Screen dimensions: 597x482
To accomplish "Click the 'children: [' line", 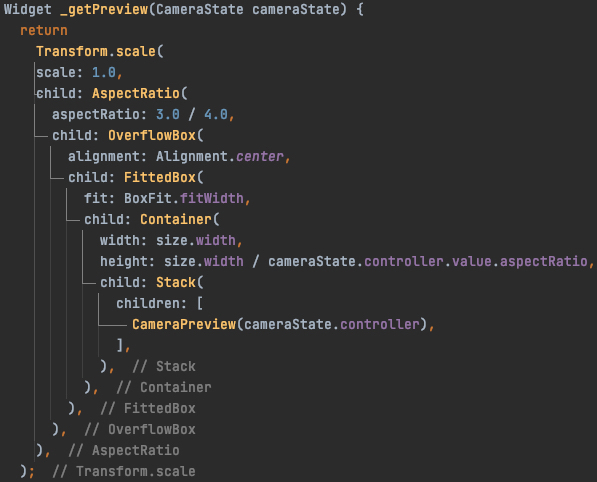I will click(x=160, y=303).
